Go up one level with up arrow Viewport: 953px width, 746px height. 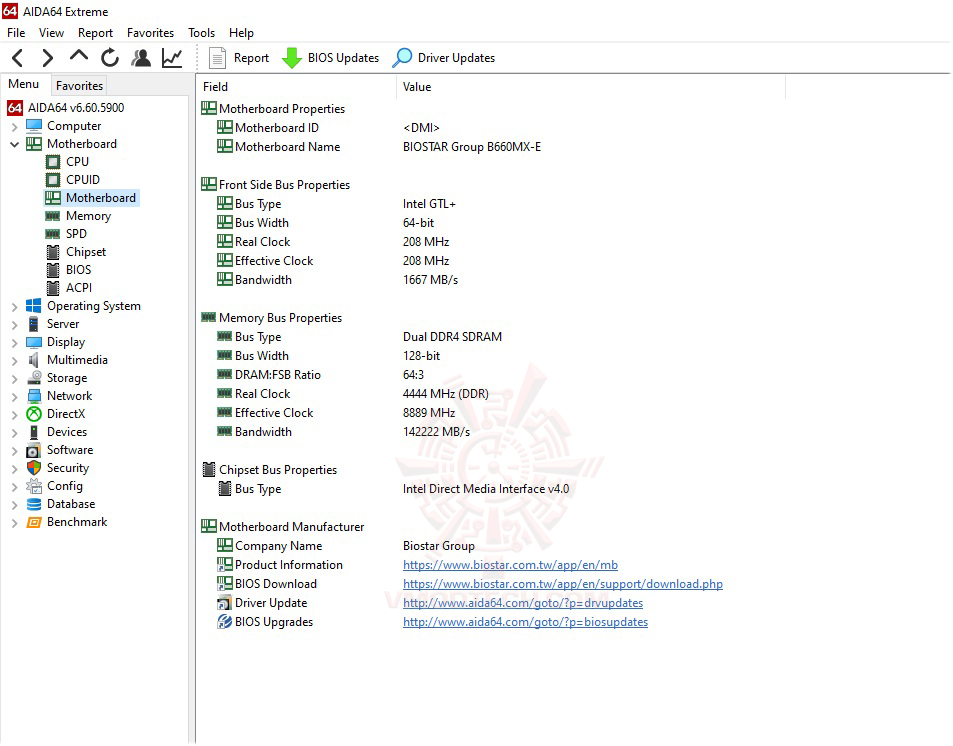78,57
